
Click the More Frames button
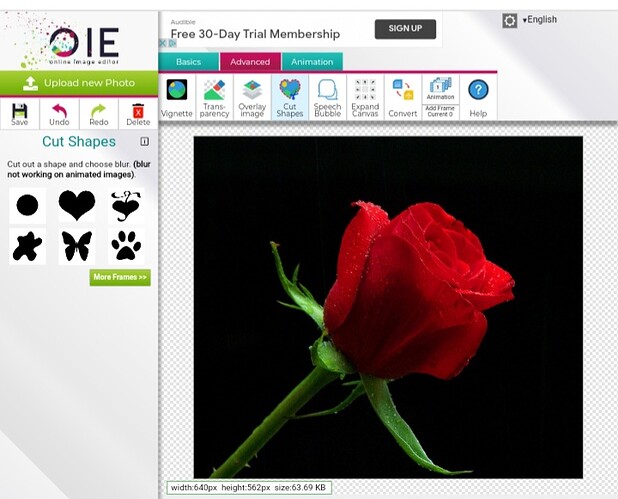[x=120, y=277]
